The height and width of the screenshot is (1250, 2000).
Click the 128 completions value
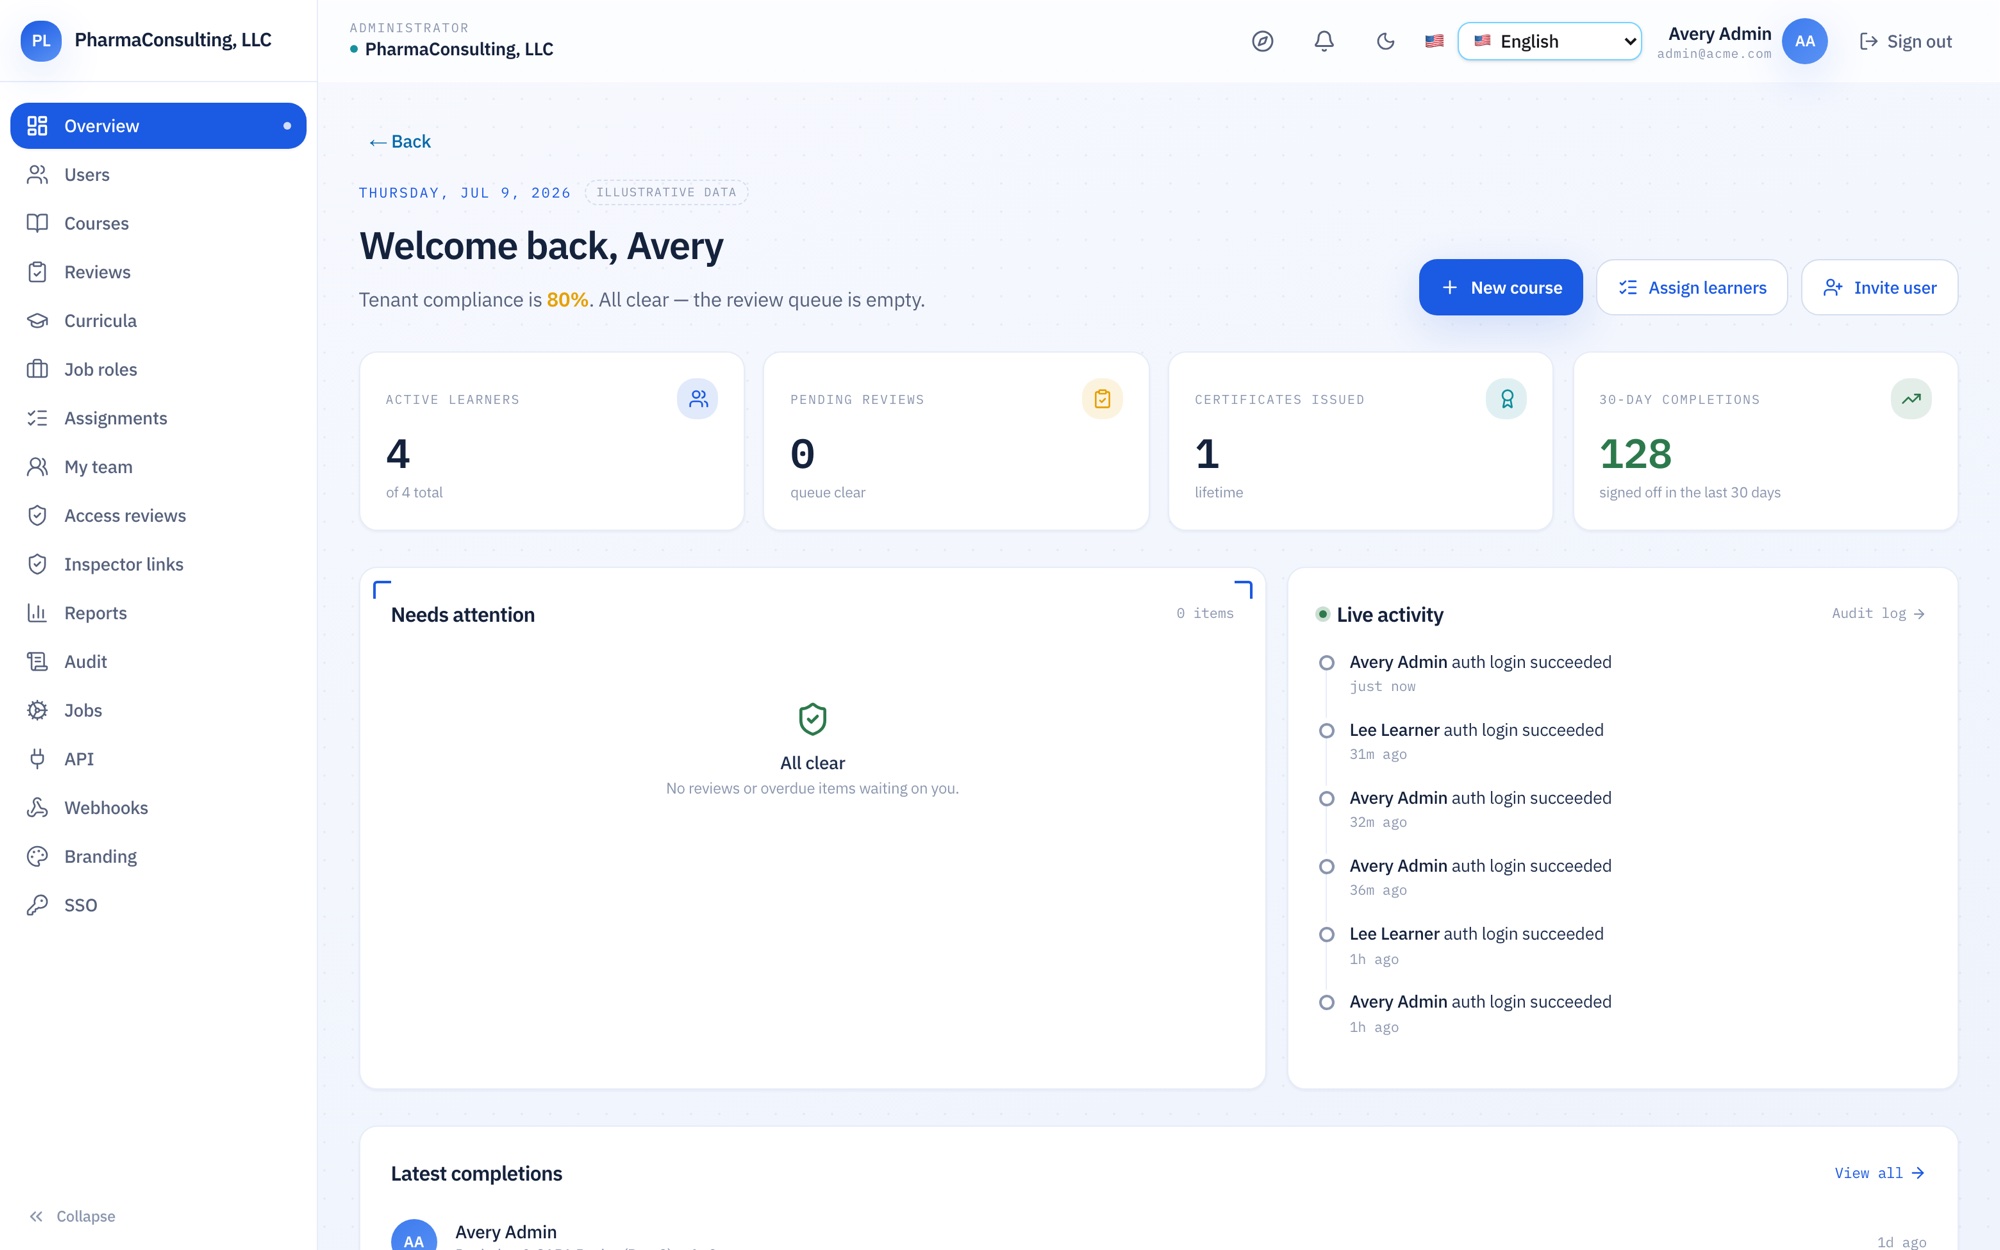click(x=1635, y=454)
